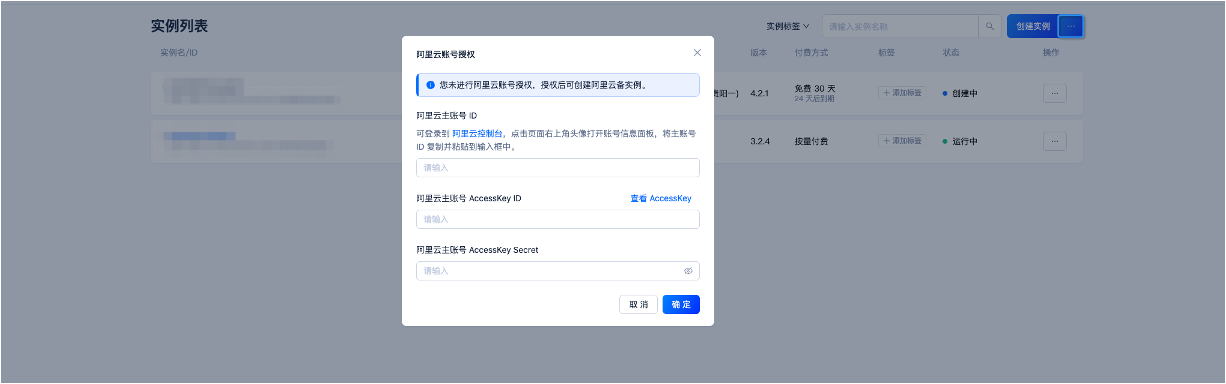Open the more options button beside 创建实例
This screenshot has height=384, width=1226.
[x=1070, y=26]
